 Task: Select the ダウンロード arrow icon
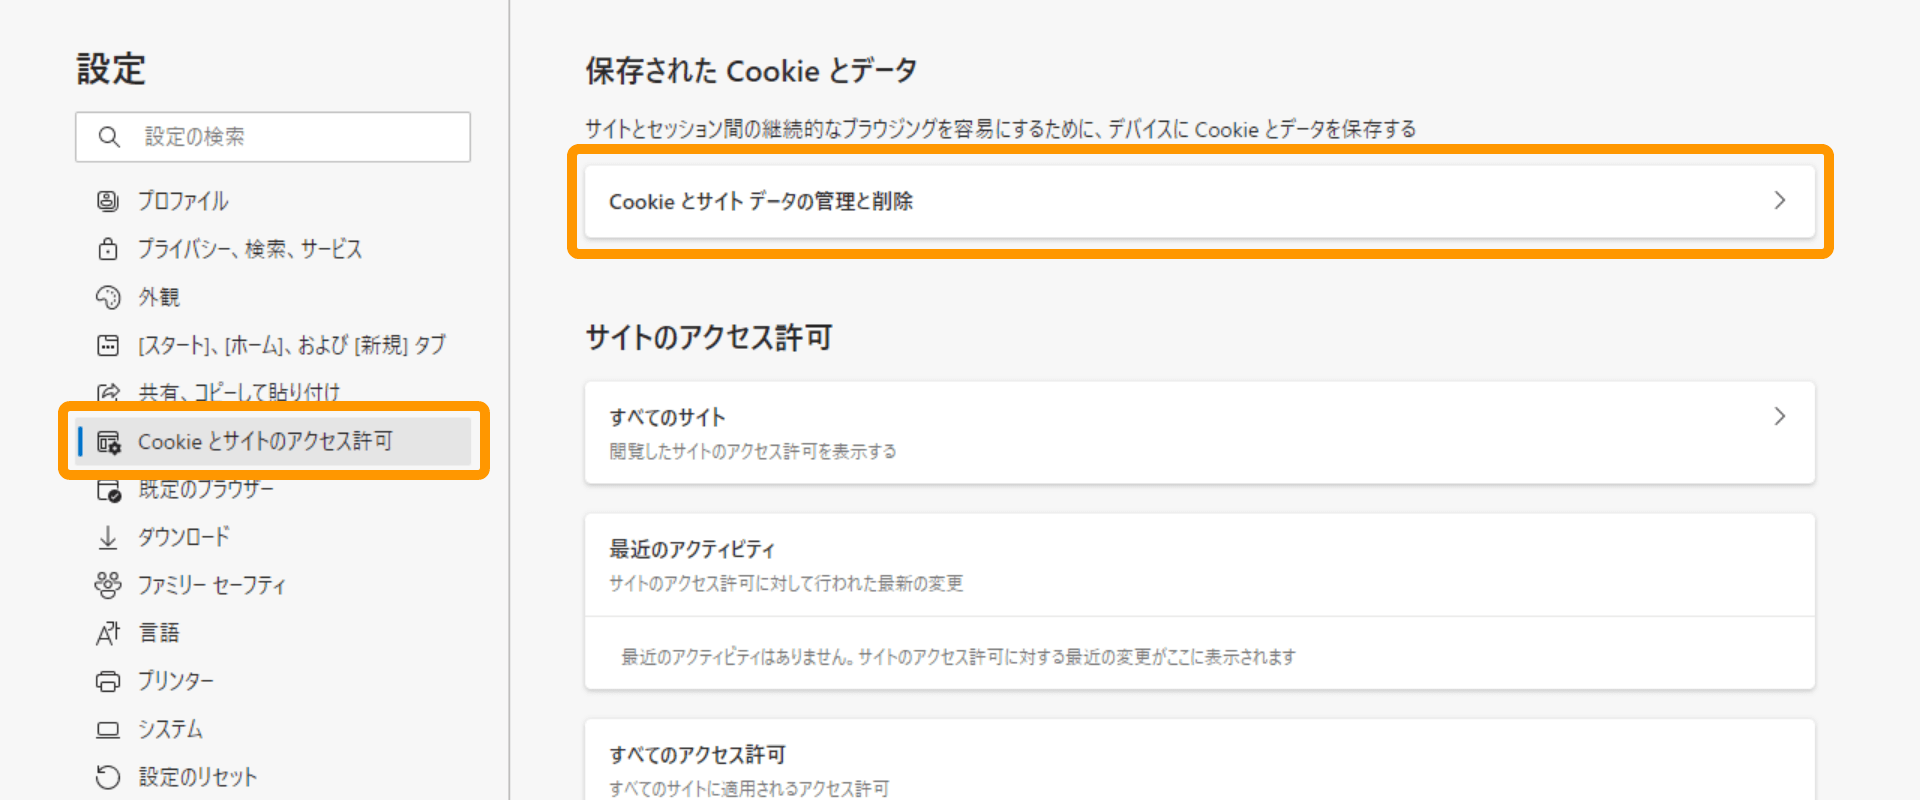click(108, 537)
